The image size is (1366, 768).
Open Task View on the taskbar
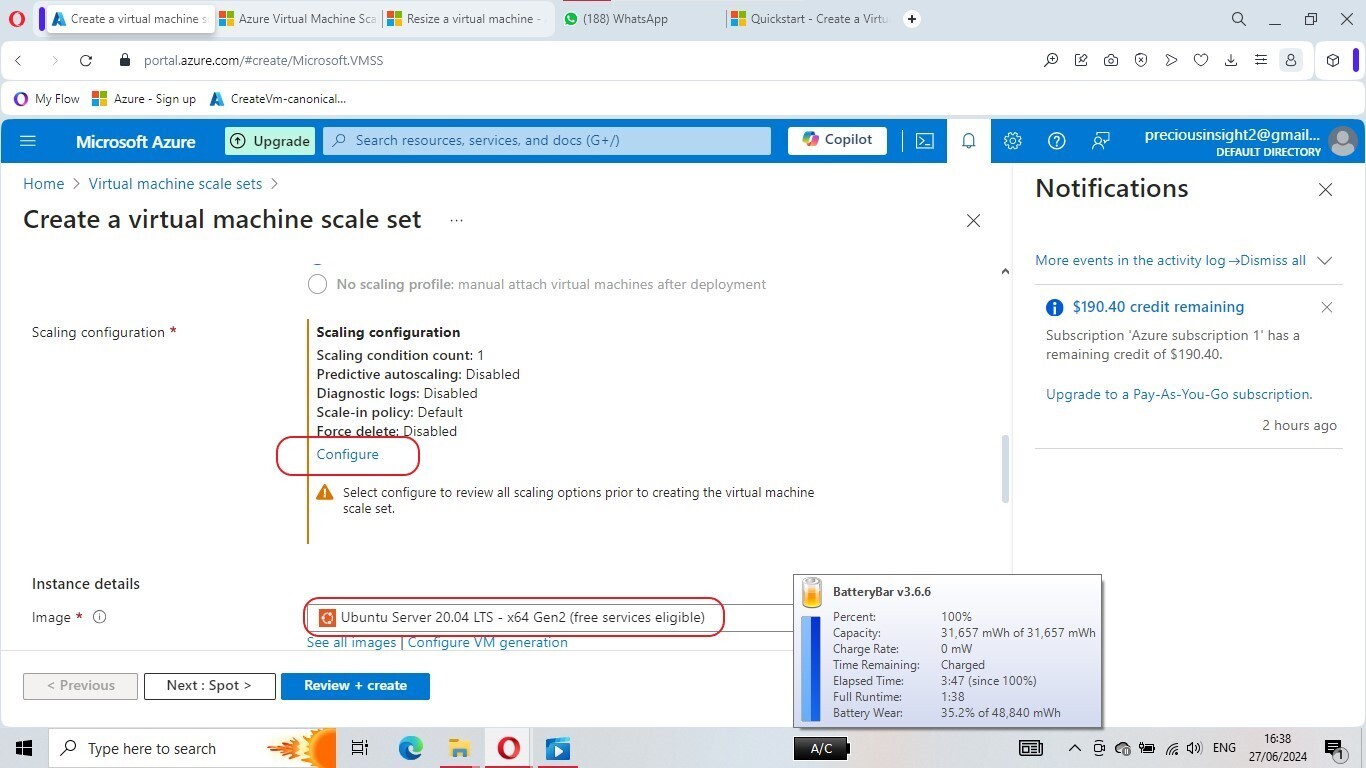pos(360,748)
